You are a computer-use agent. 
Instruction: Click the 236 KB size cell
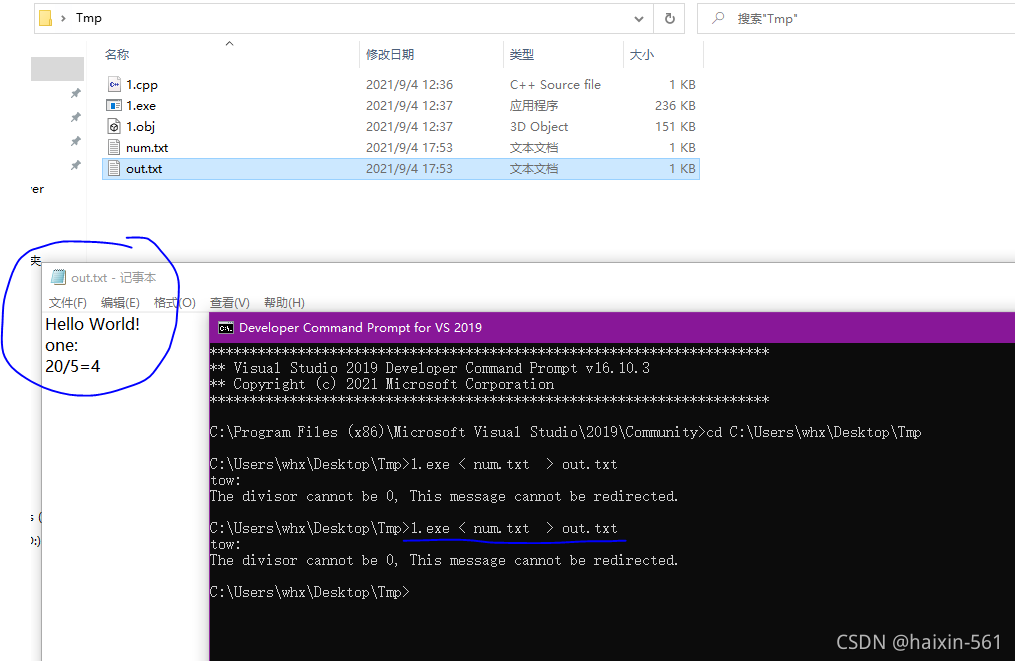(x=675, y=106)
